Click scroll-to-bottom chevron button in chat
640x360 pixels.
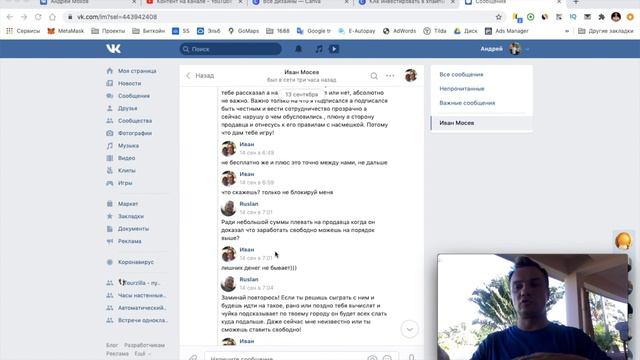pyautogui.click(x=409, y=329)
